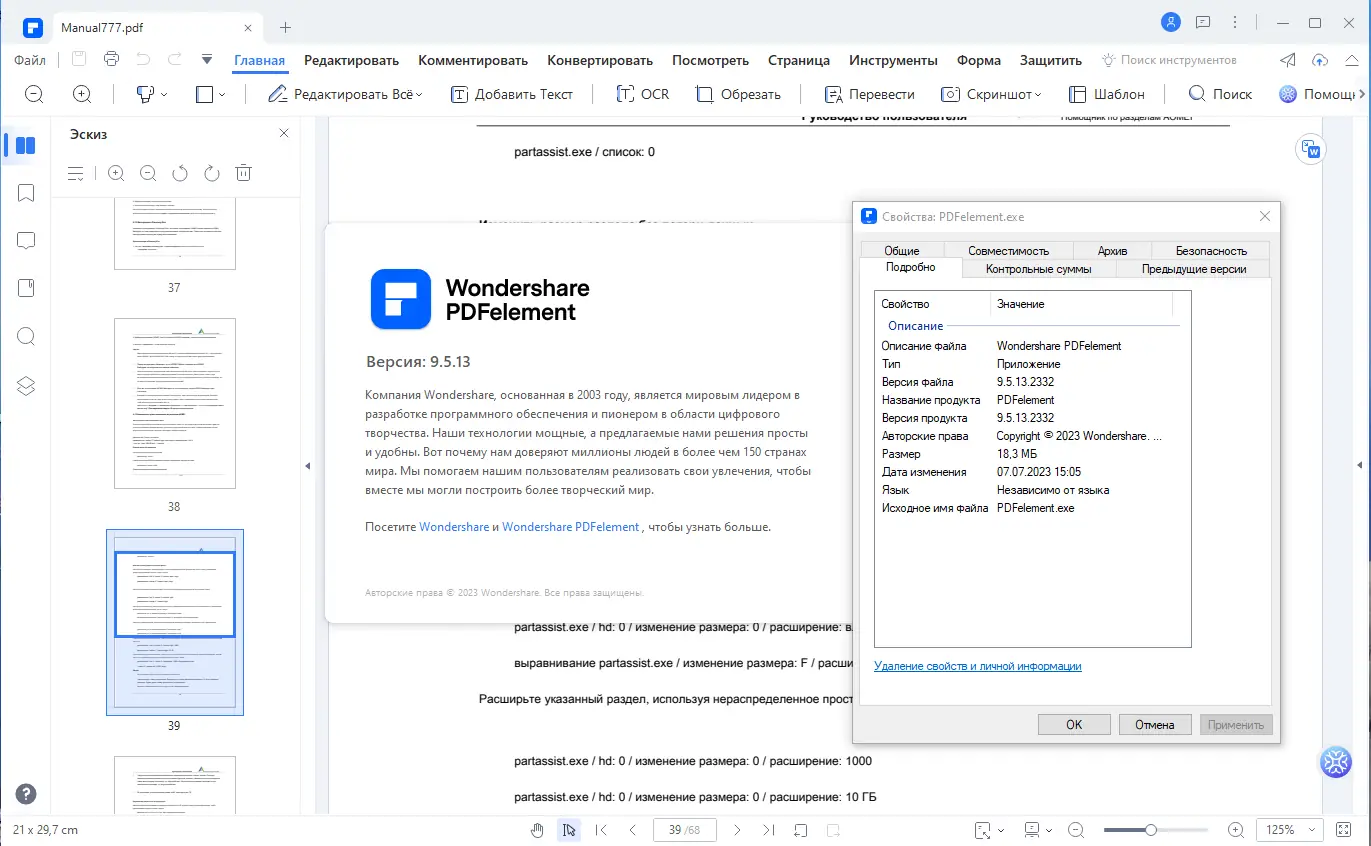Open the layers panel in the left sidebar
The image size is (1371, 846).
26,386
